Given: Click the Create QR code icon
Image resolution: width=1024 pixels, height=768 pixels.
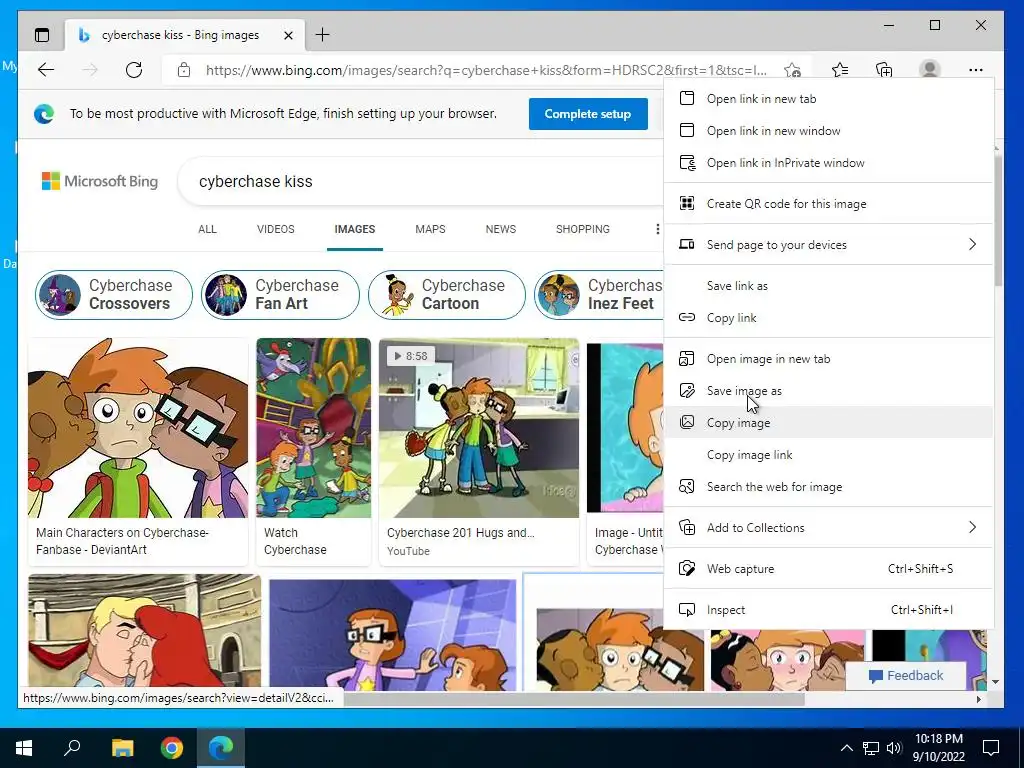Looking at the screenshot, I should (686, 203).
